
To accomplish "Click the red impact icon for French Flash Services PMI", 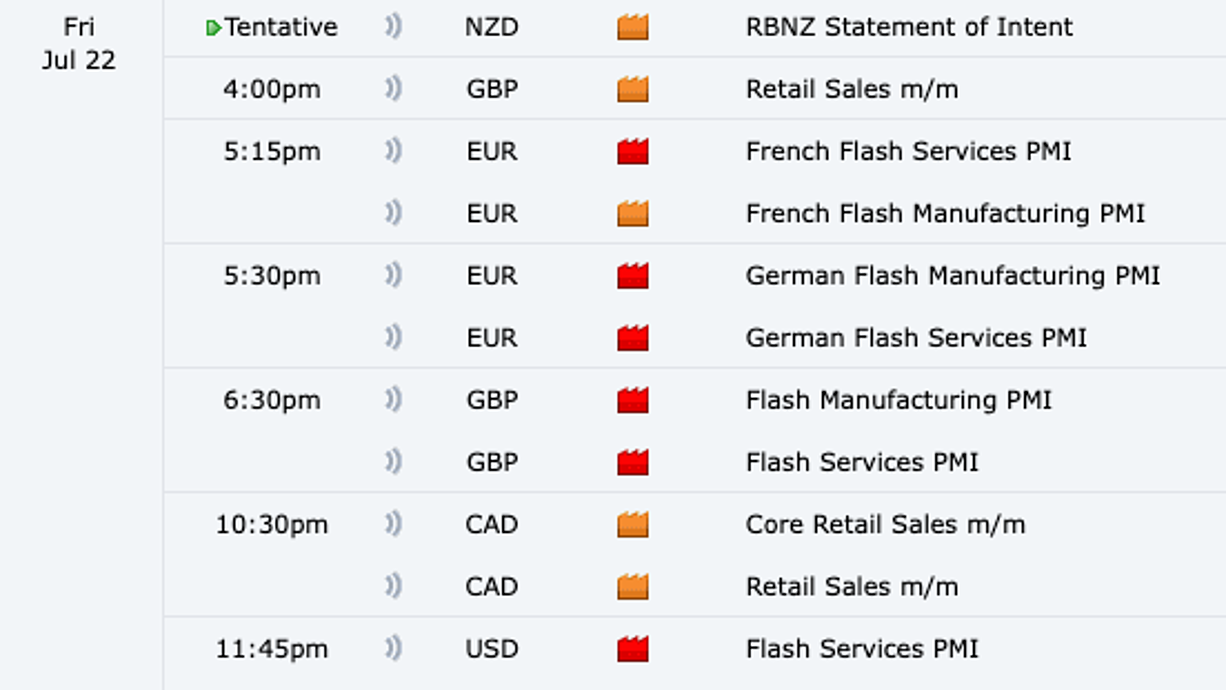I will pyautogui.click(x=632, y=152).
